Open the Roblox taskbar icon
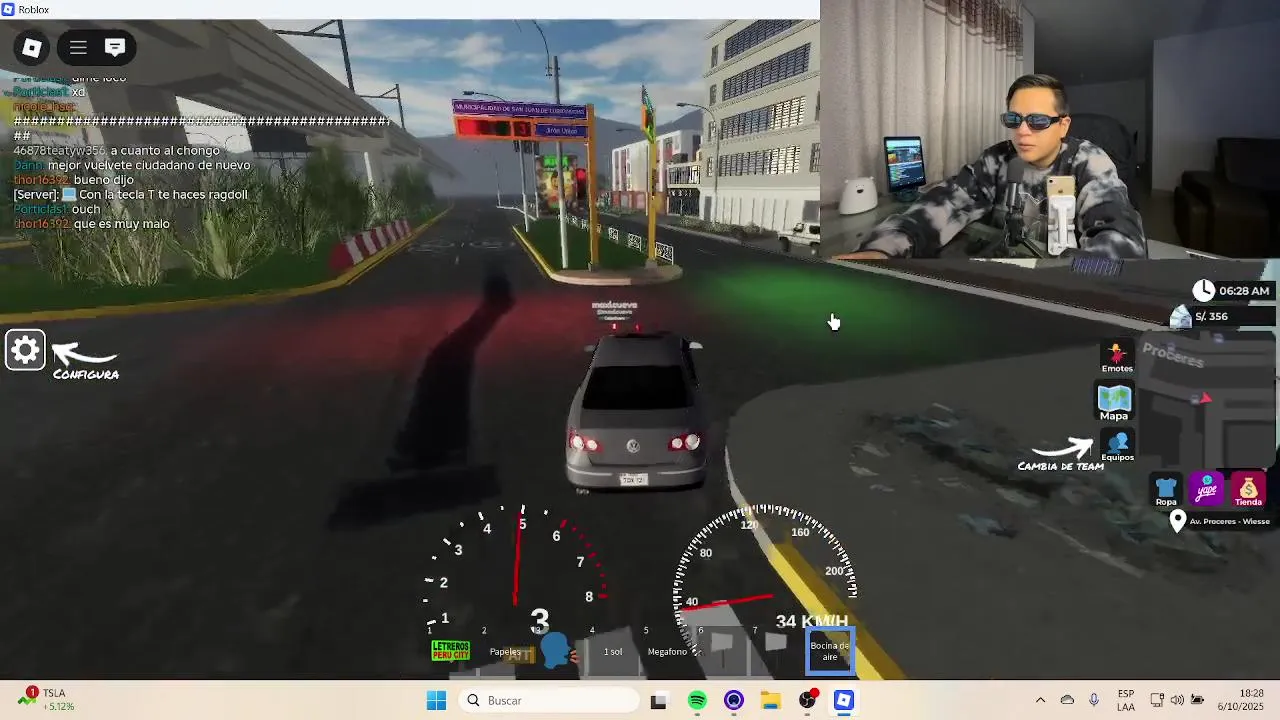Viewport: 1280px width, 720px height. (x=844, y=701)
